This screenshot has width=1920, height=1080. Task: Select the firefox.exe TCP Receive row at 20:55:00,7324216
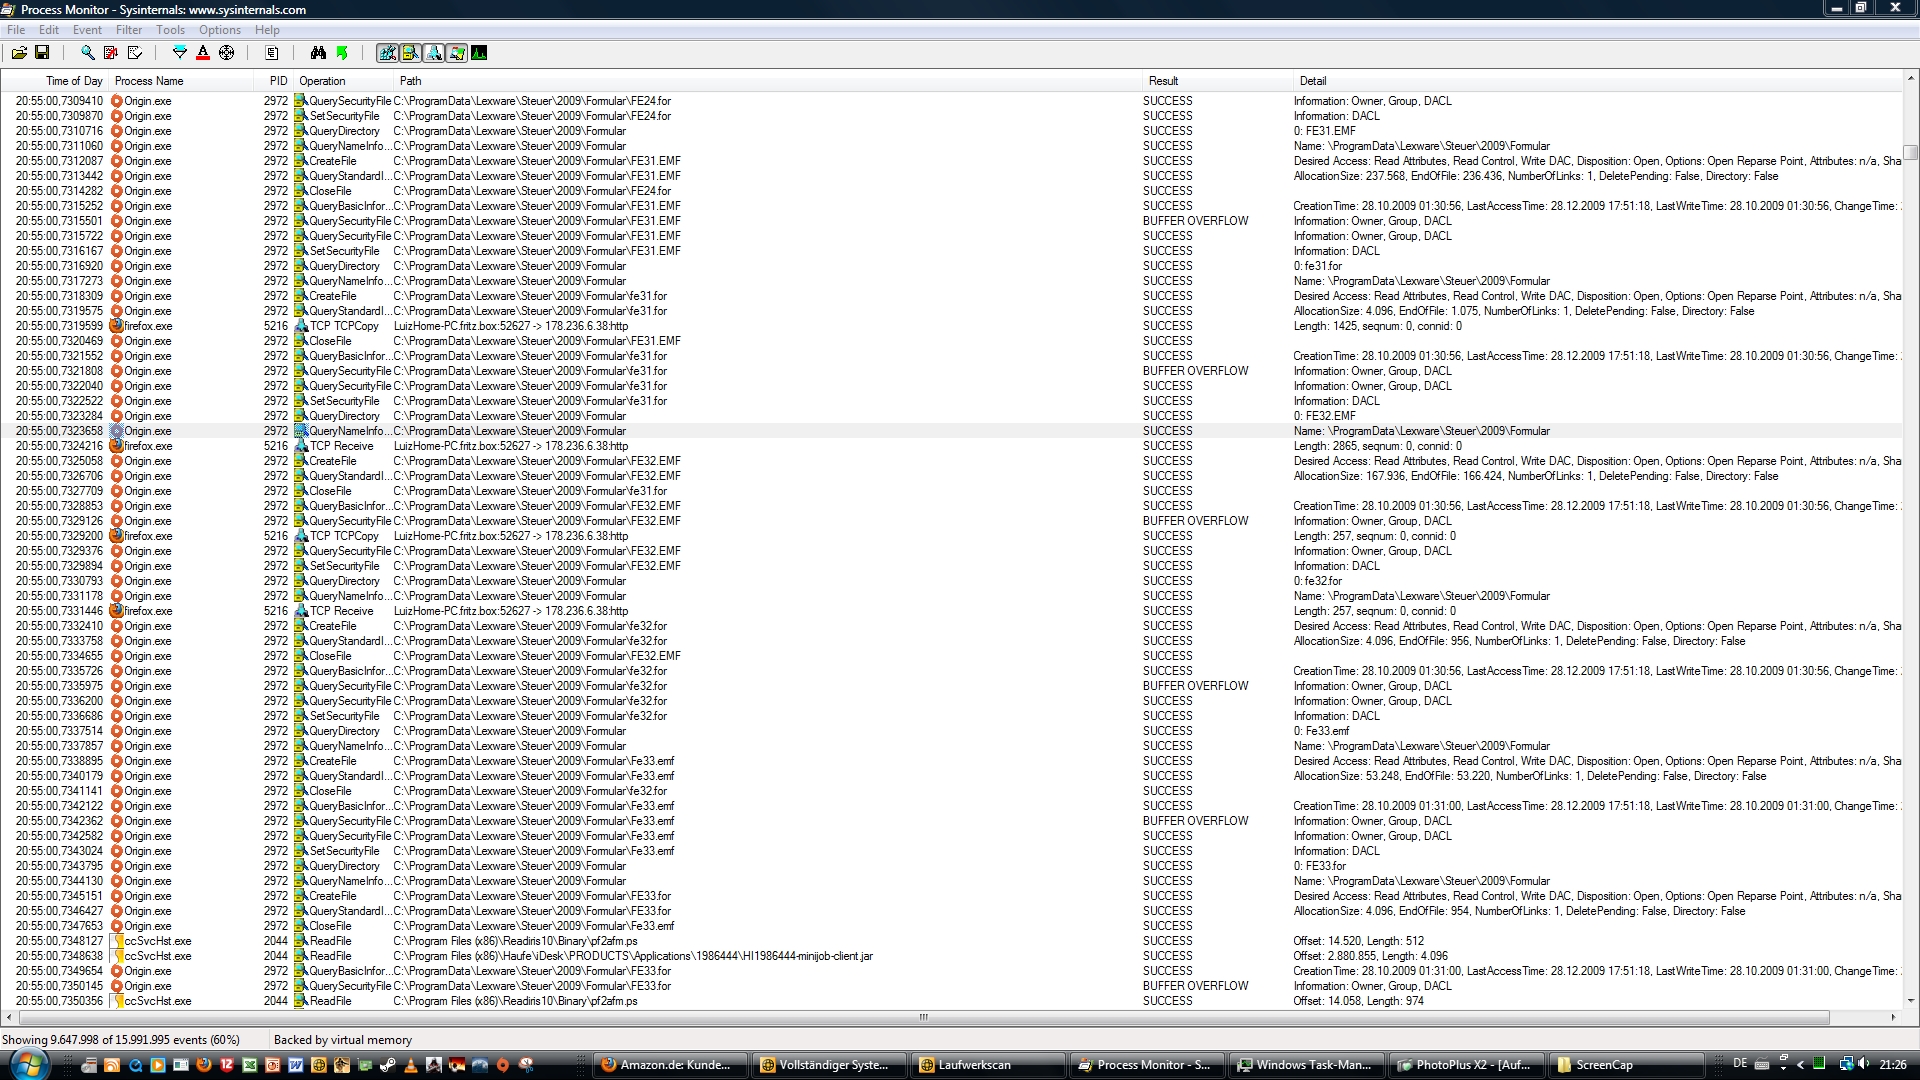[x=951, y=446]
